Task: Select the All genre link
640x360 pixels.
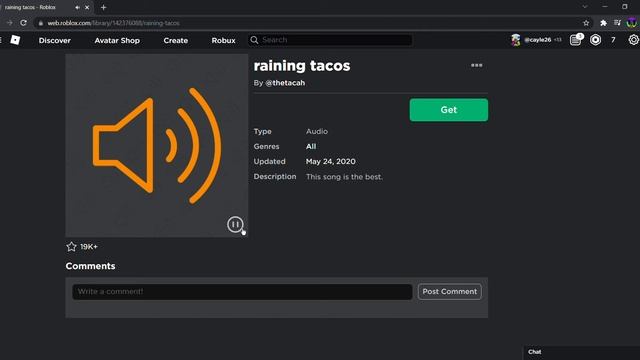Action: tap(311, 147)
